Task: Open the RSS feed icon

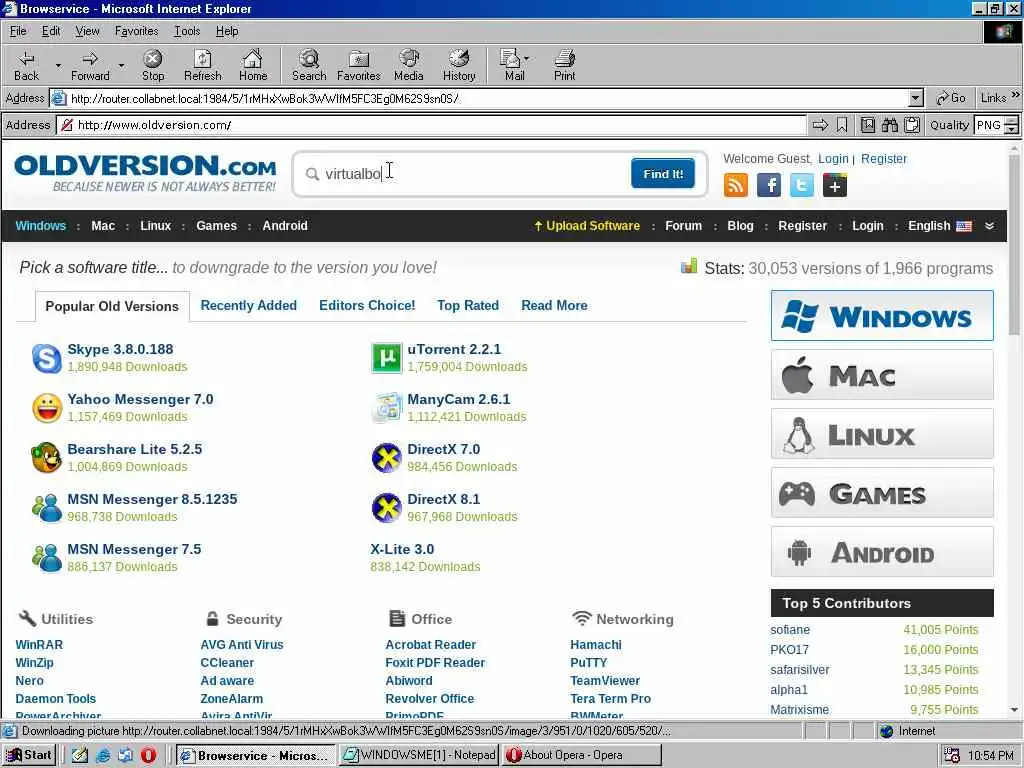Action: pos(736,185)
